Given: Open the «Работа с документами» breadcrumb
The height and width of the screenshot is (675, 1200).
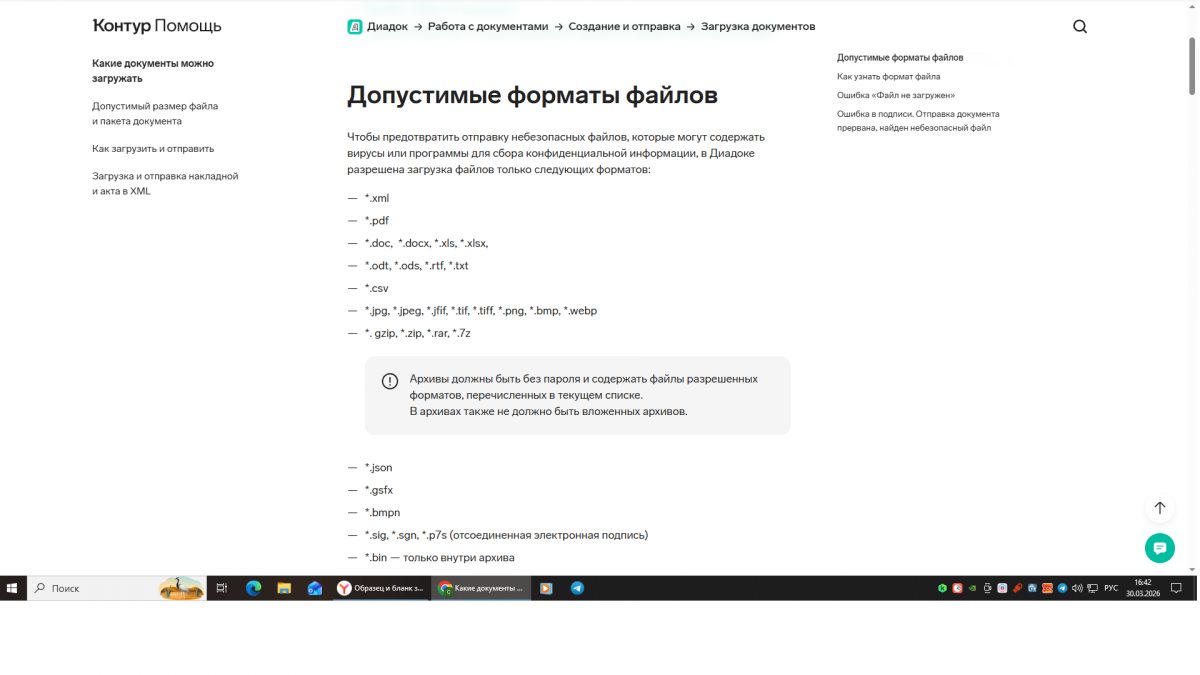Looking at the screenshot, I should pyautogui.click(x=487, y=27).
